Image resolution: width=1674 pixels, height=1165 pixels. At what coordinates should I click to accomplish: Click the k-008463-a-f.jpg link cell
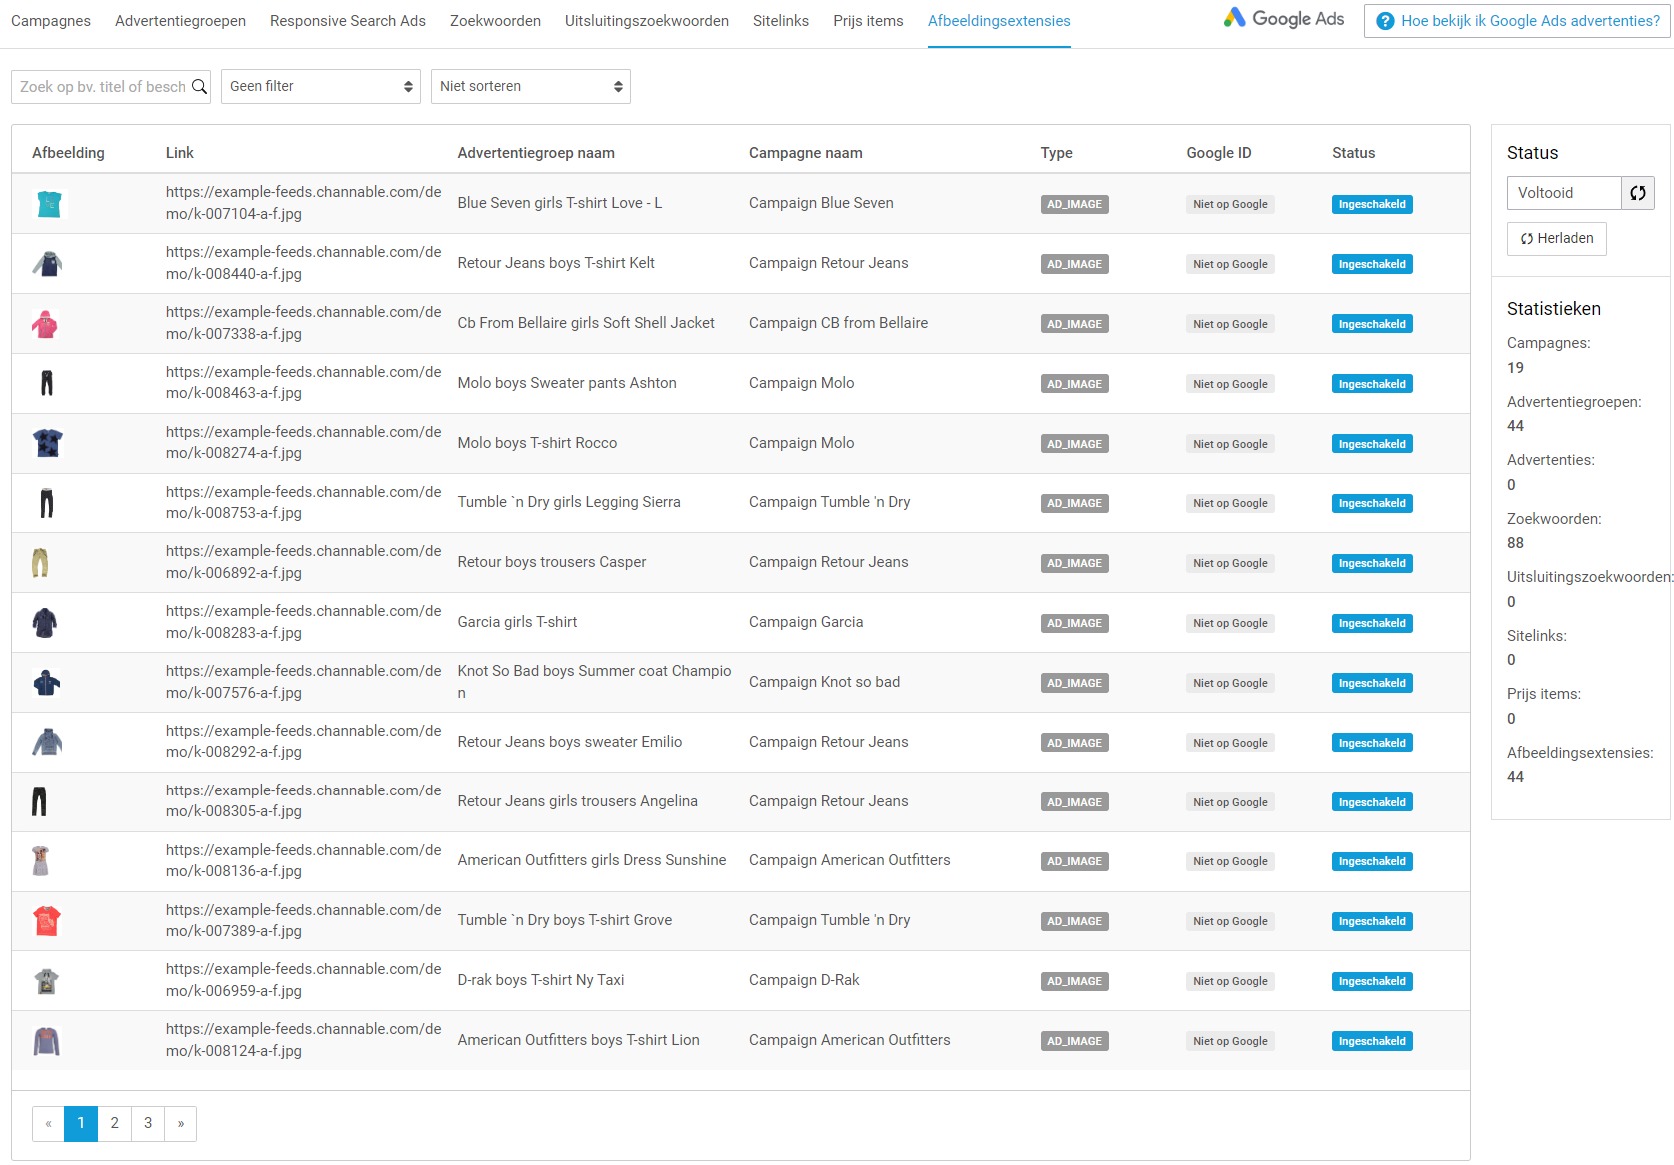coord(304,382)
